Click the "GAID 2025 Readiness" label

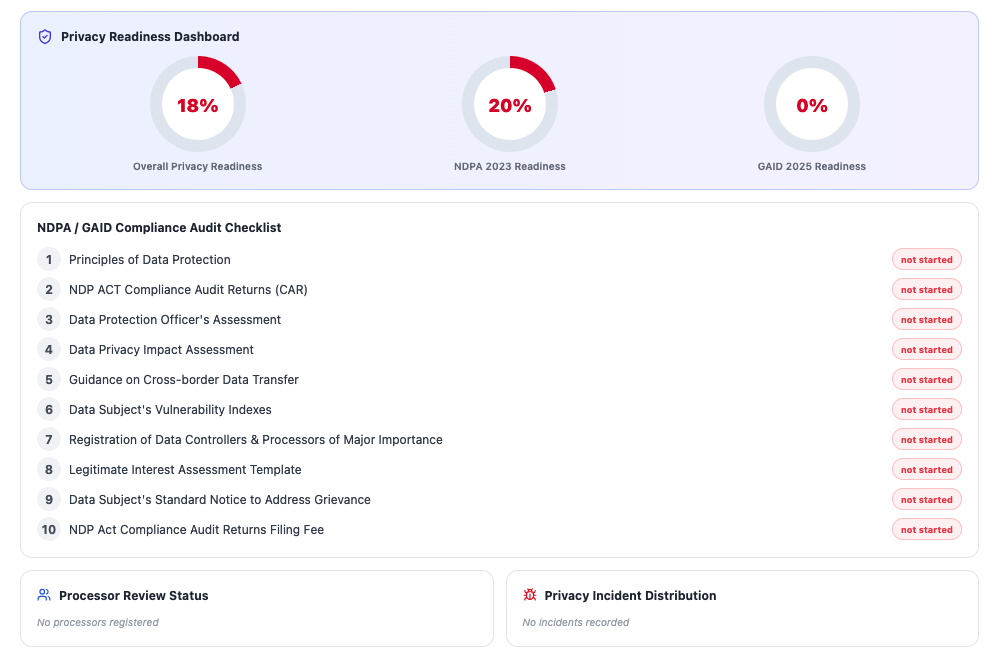(812, 167)
